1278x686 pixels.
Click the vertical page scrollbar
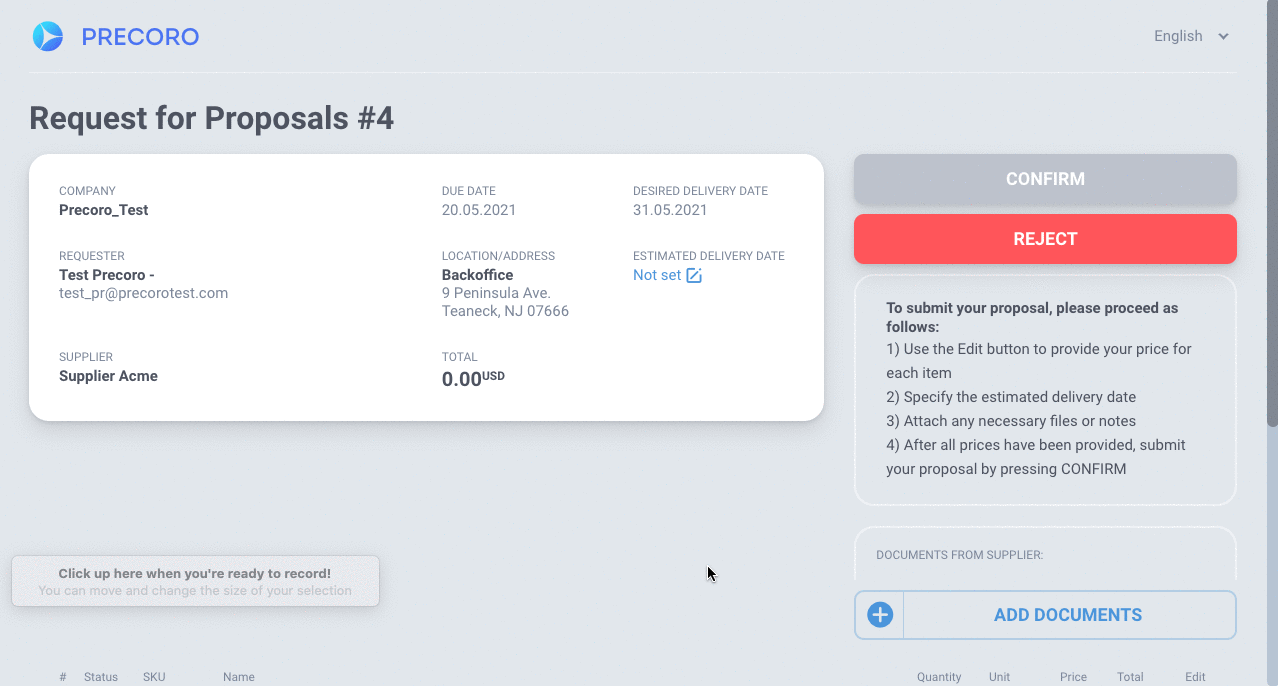coord(1272,215)
